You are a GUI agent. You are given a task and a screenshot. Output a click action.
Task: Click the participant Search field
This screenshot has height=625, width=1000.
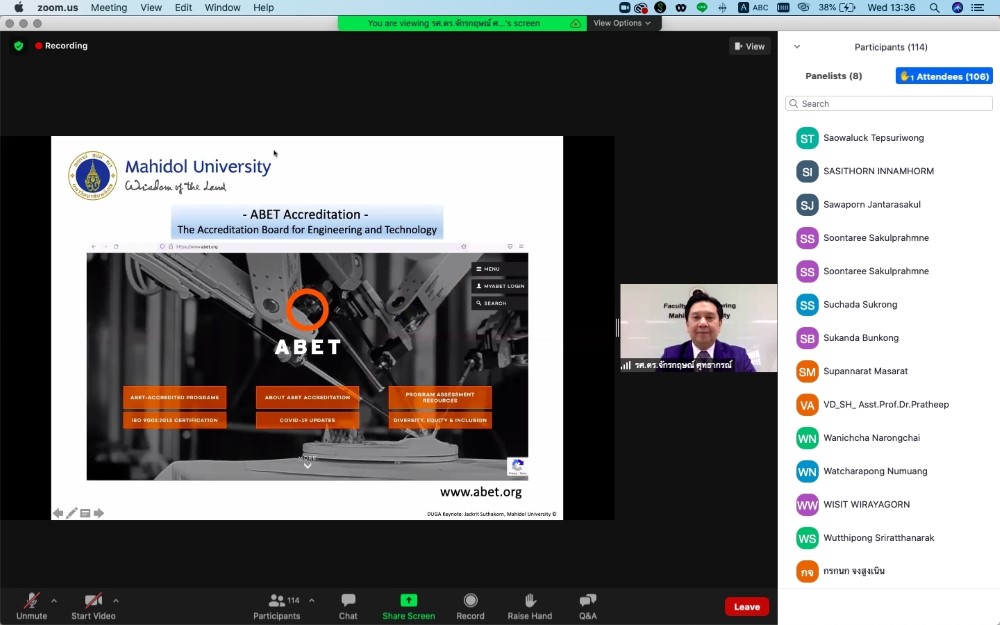[x=889, y=104]
